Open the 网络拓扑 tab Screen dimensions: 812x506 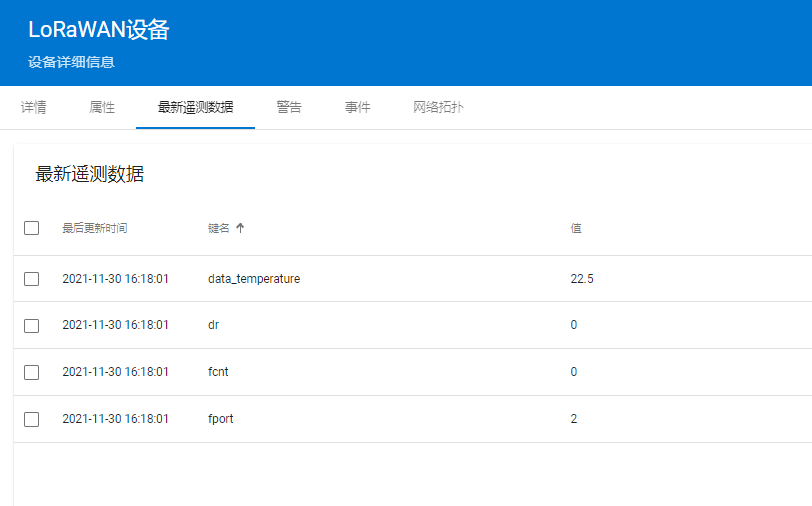point(438,107)
